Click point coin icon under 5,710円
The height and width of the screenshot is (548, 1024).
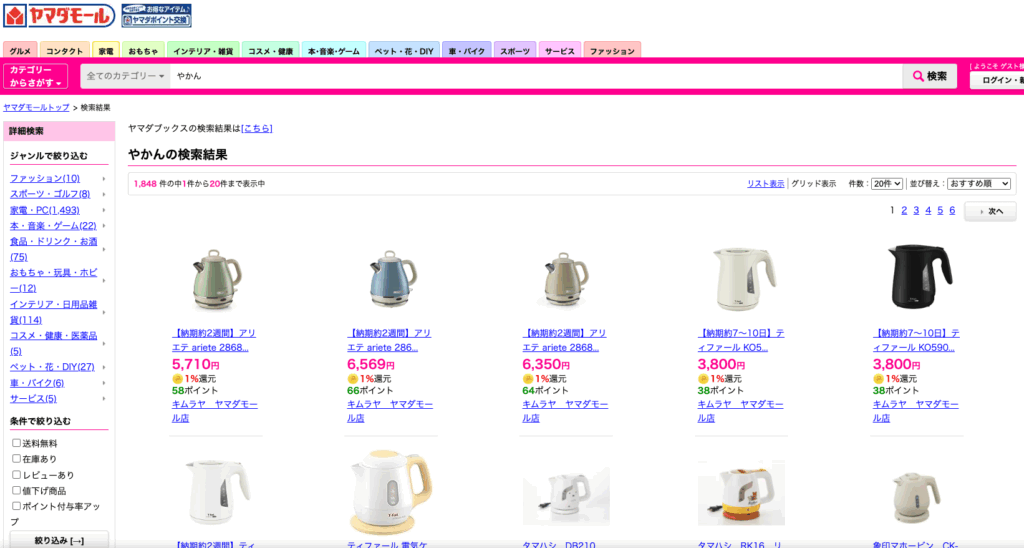pyautogui.click(x=177, y=379)
